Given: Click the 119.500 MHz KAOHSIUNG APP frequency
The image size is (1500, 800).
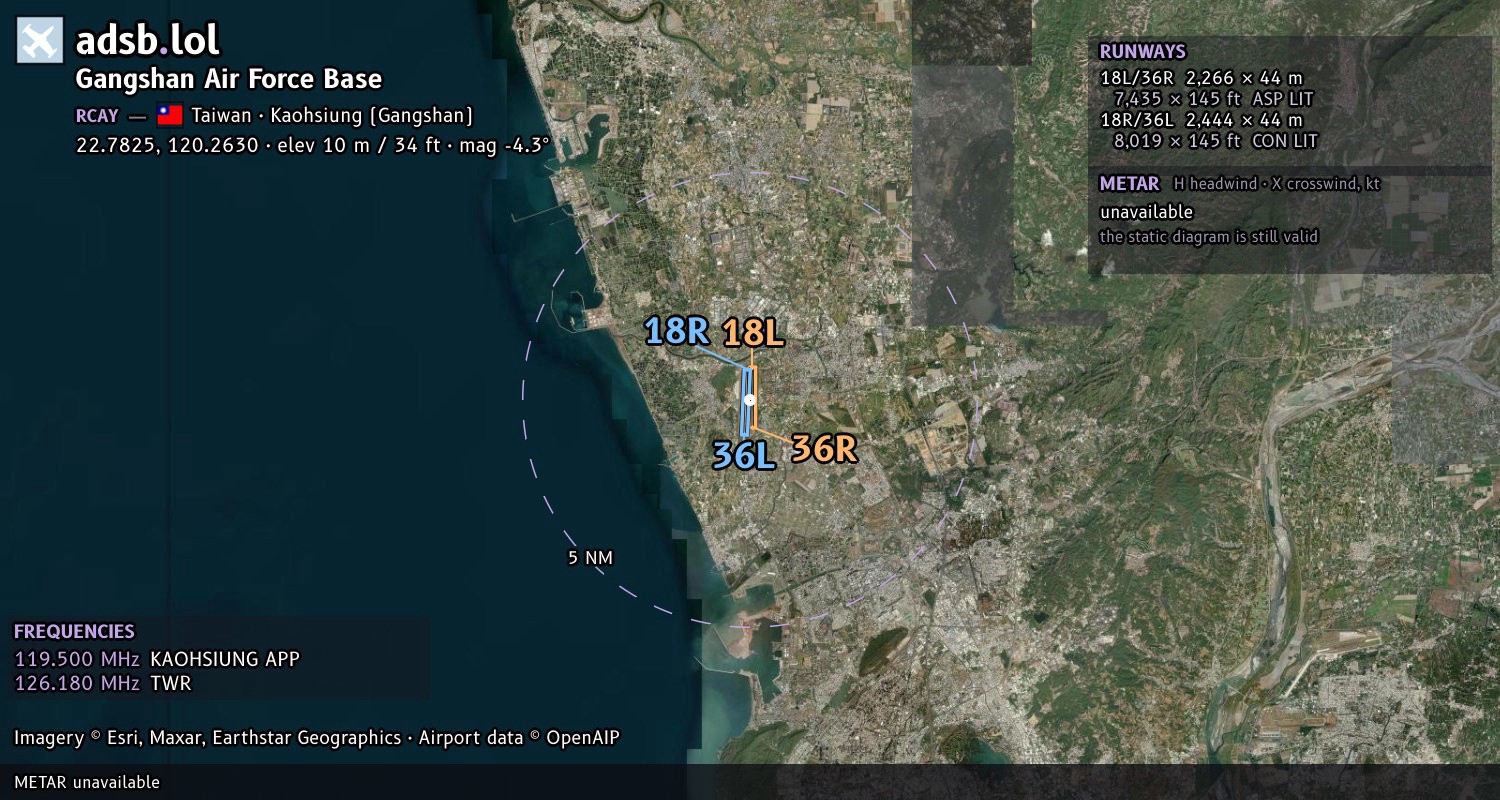Looking at the screenshot, I should point(157,659).
